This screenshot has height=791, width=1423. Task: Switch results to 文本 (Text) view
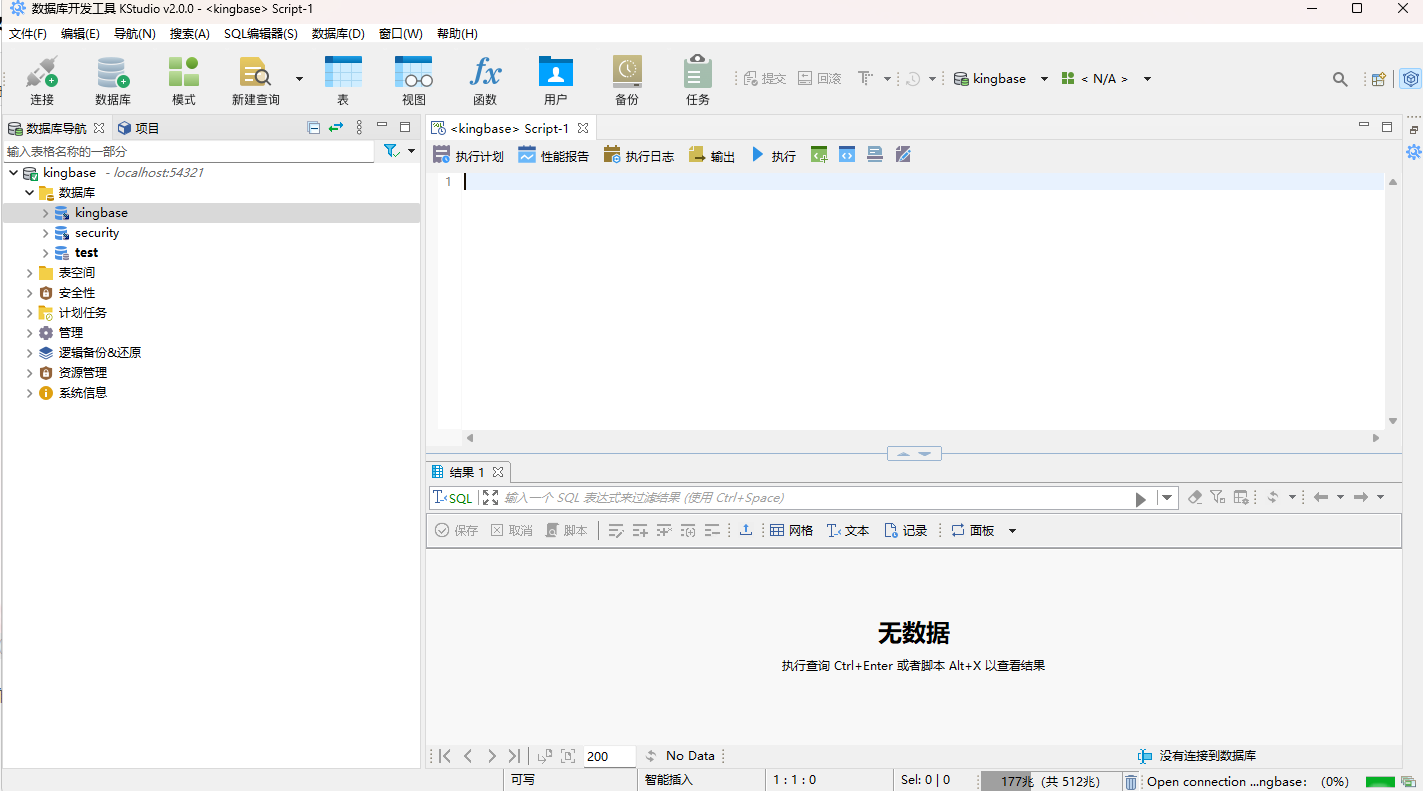[x=847, y=530]
